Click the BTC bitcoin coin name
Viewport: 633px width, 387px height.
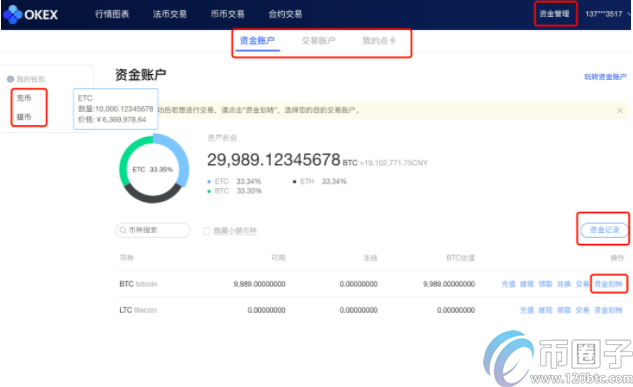138,284
